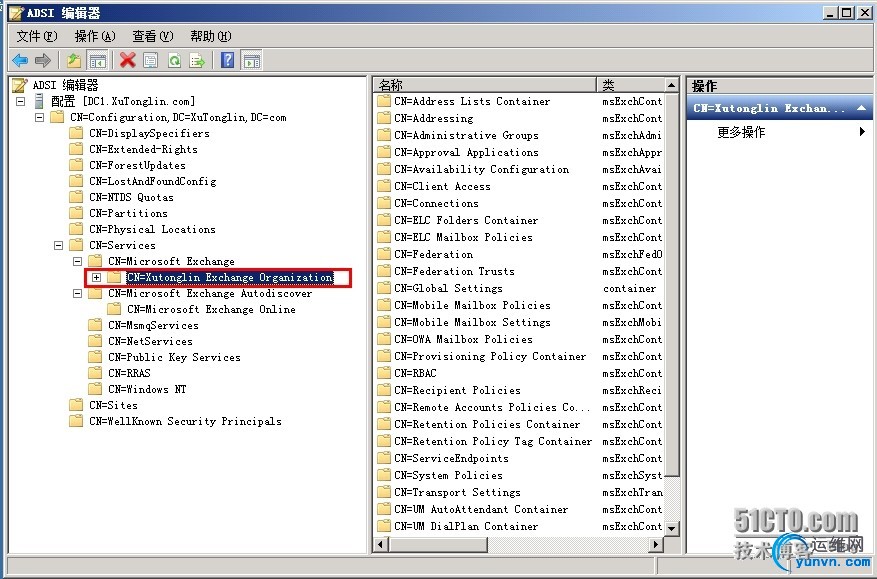Click the vertical scrollbar thumb in list

click(672, 284)
